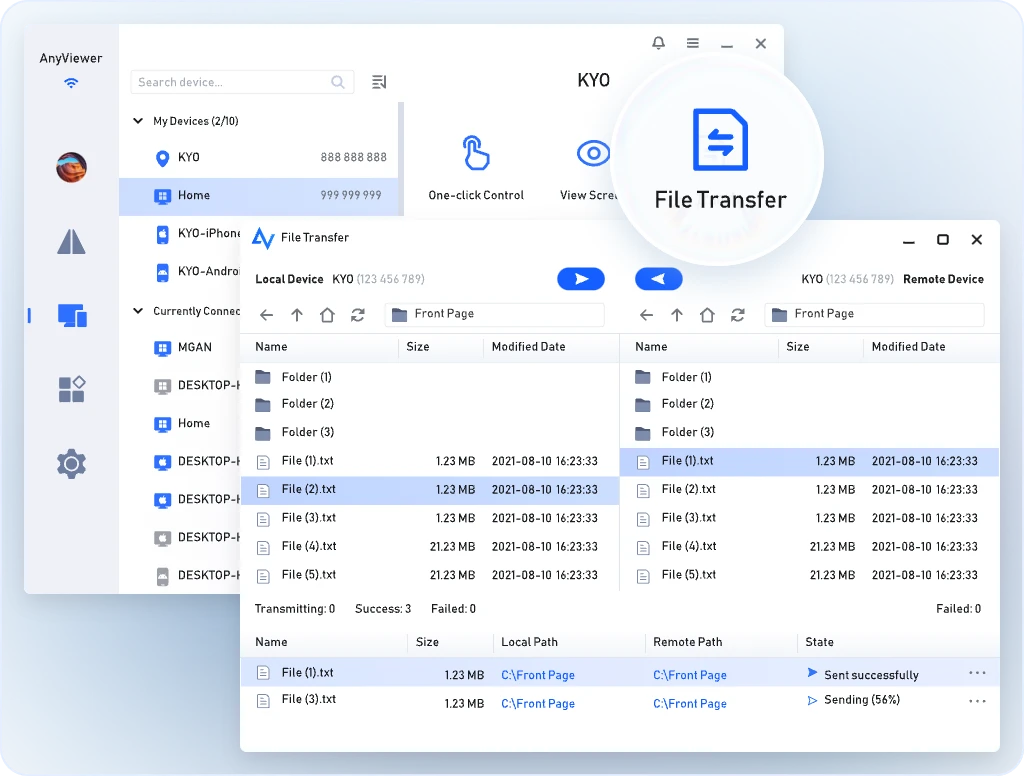Viewport: 1024px width, 776px height.
Task: Click the send-to-remote right arrow button
Action: tap(581, 279)
